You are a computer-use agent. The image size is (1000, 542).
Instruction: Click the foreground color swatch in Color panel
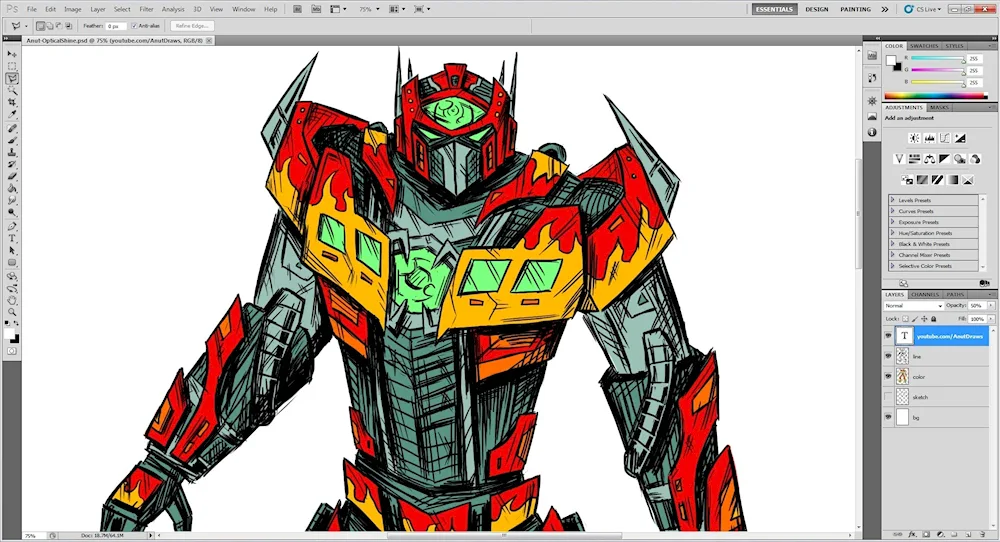tap(891, 60)
